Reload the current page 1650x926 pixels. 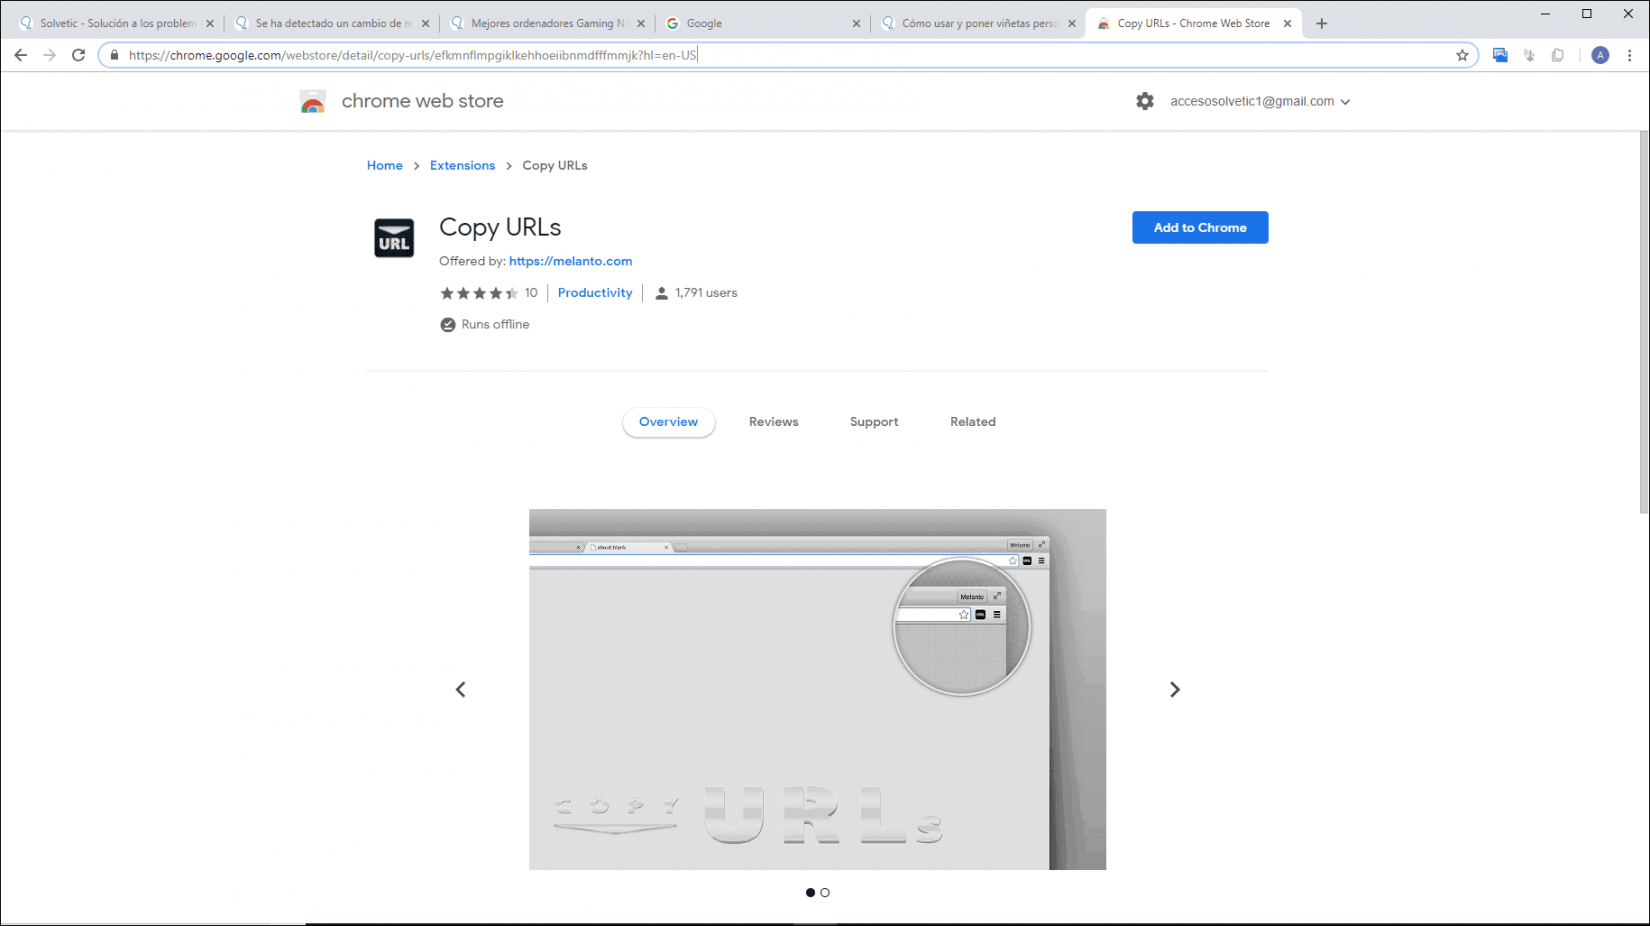tap(78, 55)
